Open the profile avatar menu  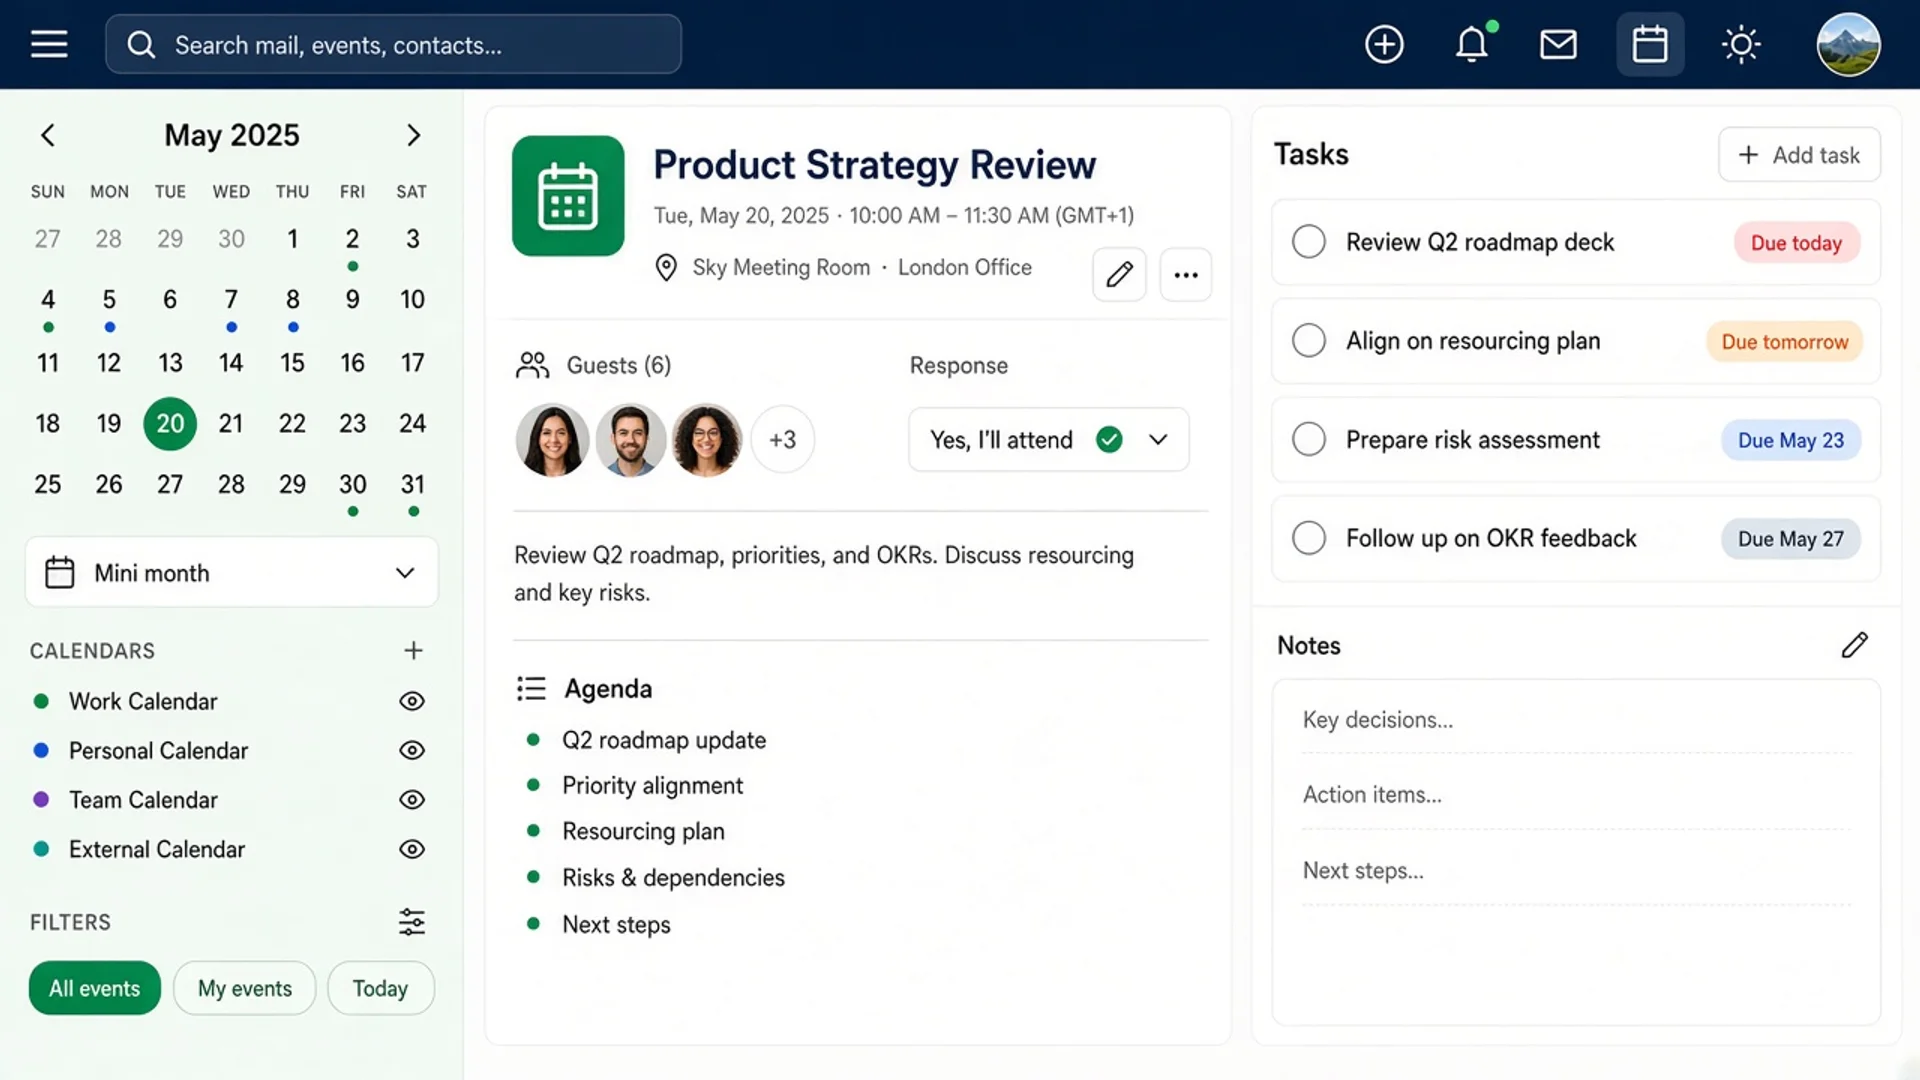[1848, 44]
